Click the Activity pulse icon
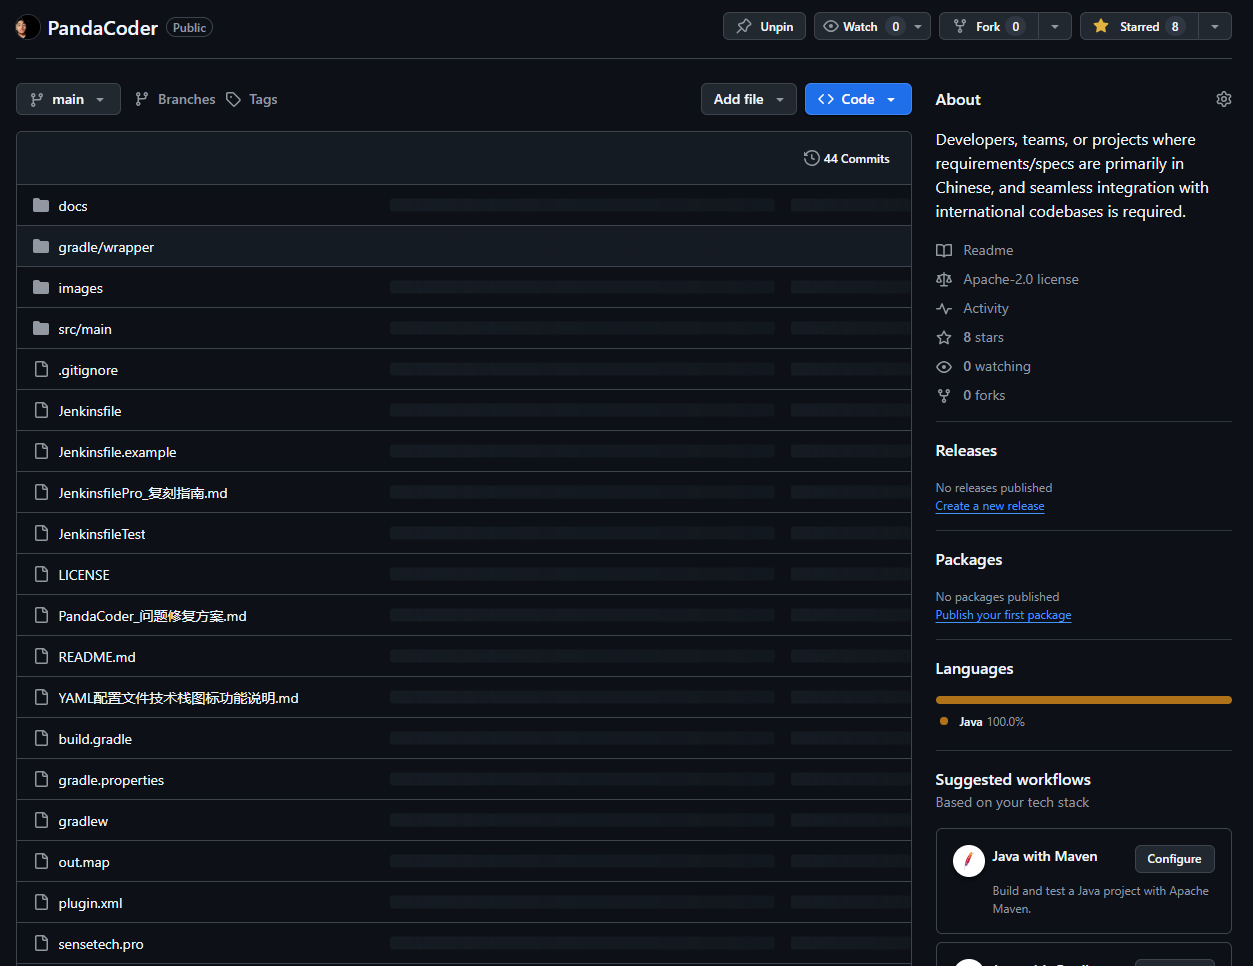 point(944,308)
